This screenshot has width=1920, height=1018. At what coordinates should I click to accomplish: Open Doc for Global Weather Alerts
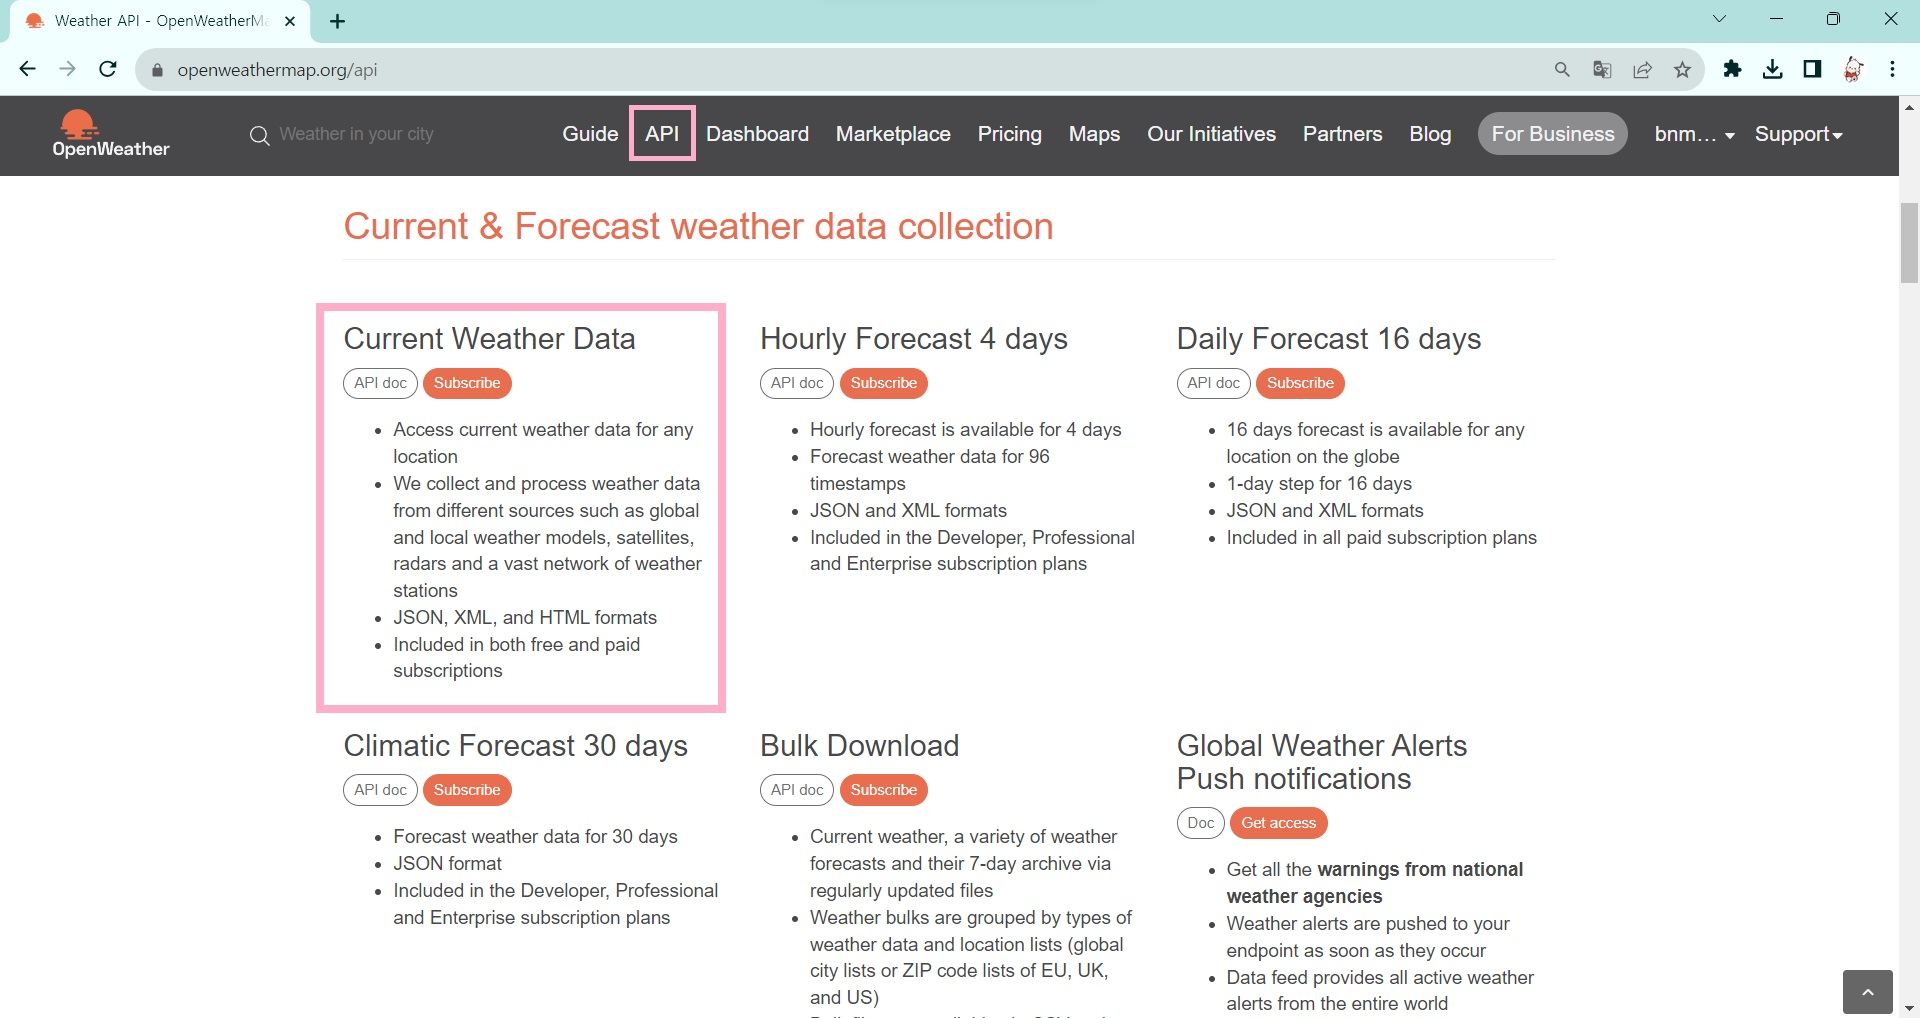(1201, 823)
